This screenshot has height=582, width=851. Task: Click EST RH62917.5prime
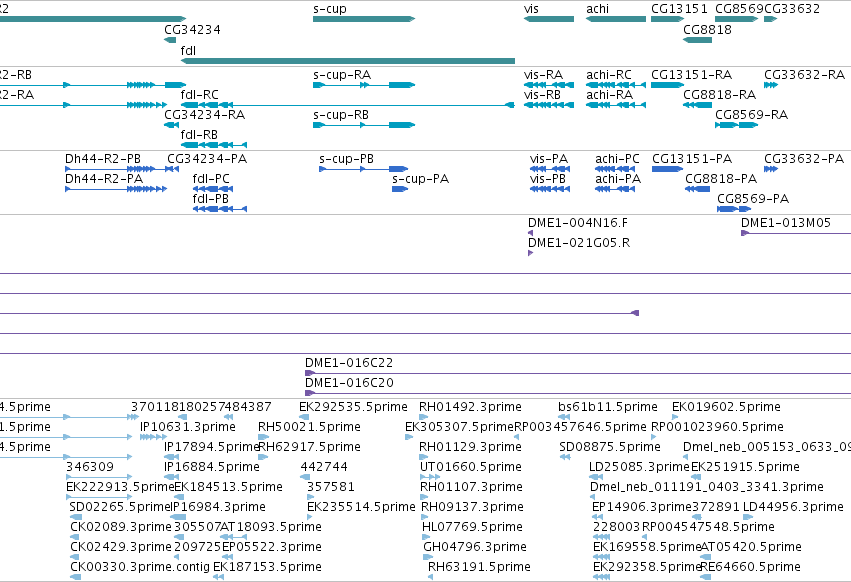(309, 447)
